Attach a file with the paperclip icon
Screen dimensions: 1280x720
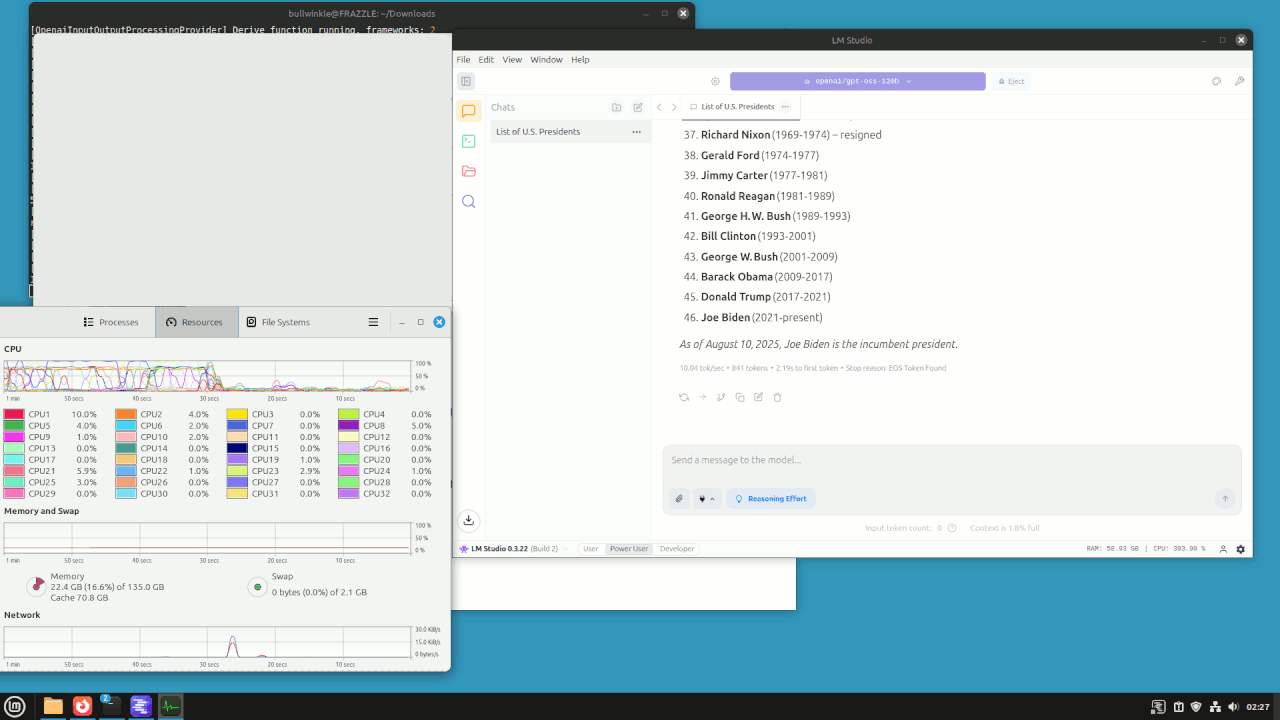coord(679,498)
